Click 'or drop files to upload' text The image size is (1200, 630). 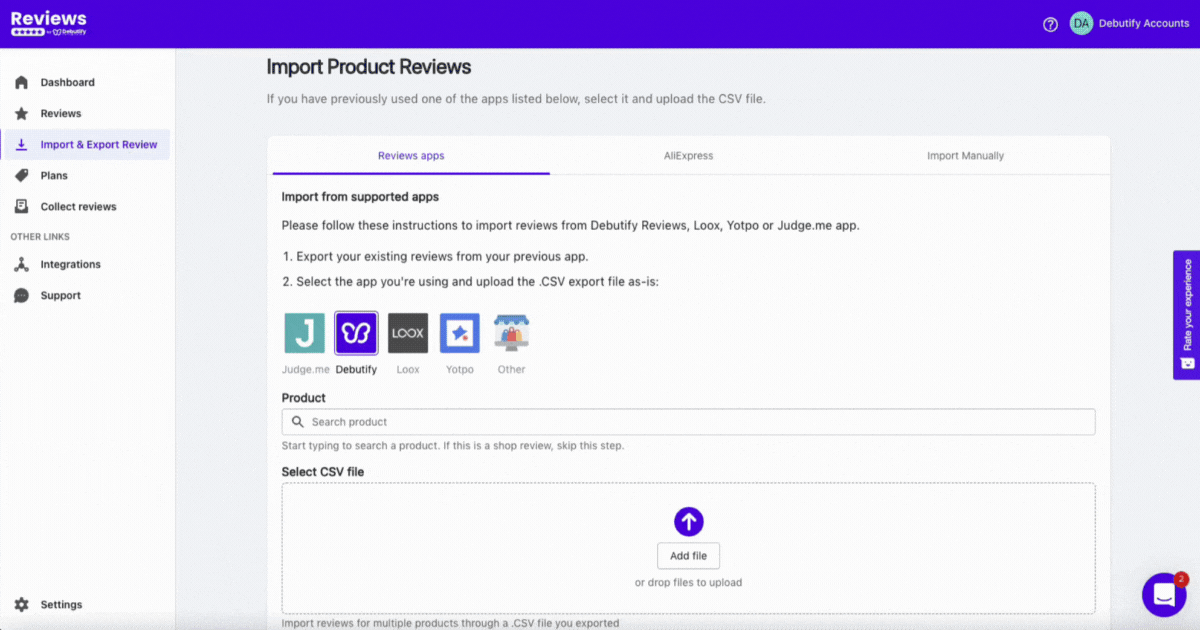(x=688, y=582)
